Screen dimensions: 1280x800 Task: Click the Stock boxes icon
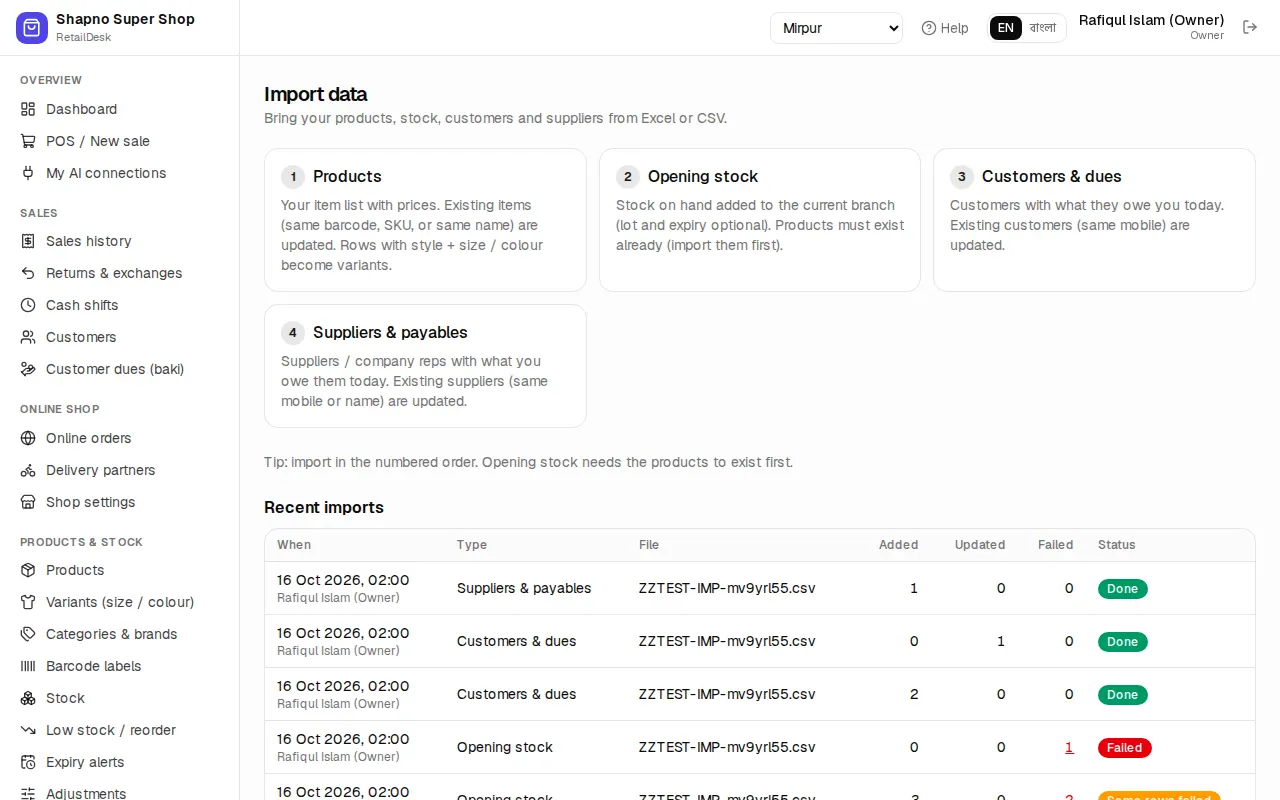coord(28,698)
